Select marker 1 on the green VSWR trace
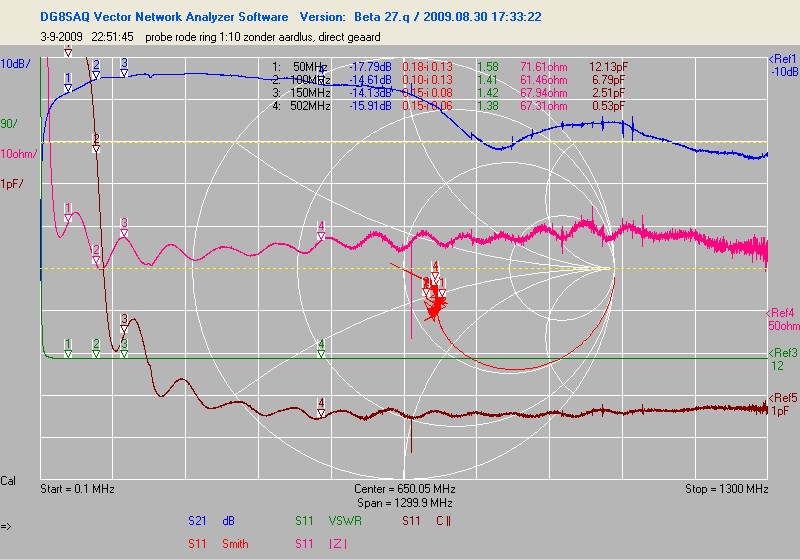 coord(68,345)
